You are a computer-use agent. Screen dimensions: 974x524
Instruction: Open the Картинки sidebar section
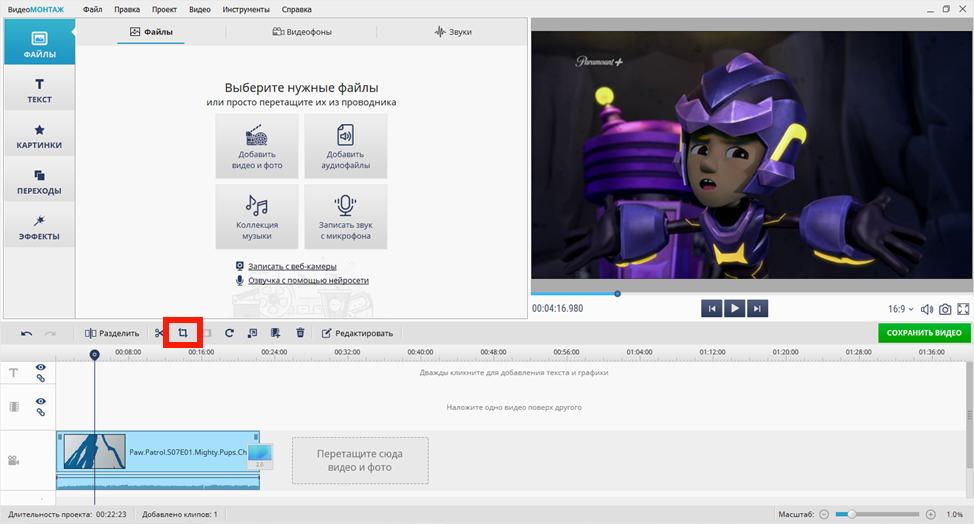pyautogui.click(x=39, y=135)
